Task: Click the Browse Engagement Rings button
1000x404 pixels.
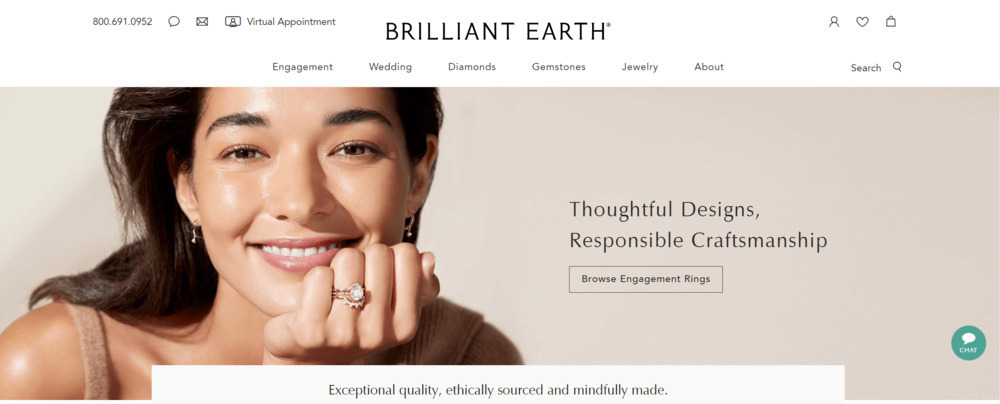Action: [645, 280]
